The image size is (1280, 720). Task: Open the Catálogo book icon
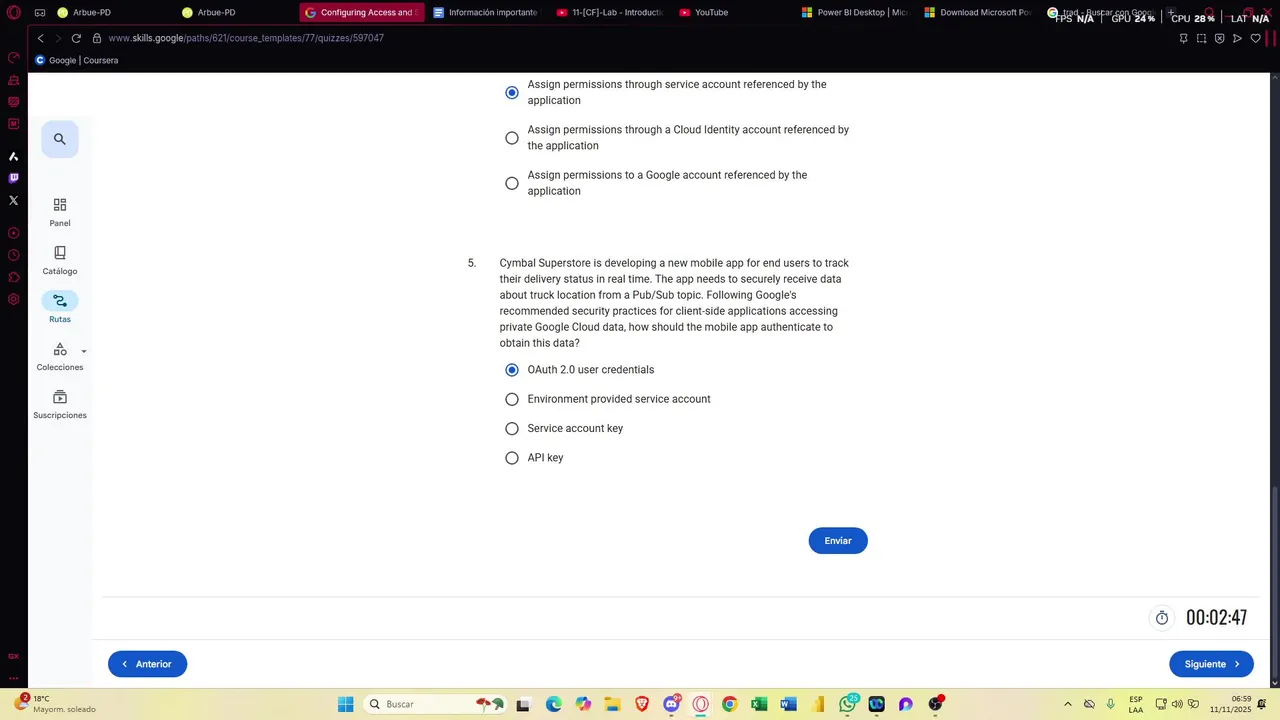click(x=60, y=253)
